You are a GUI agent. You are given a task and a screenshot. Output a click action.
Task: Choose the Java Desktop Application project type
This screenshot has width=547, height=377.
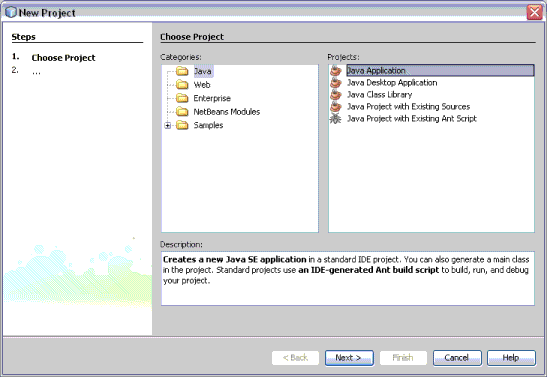pyautogui.click(x=392, y=83)
